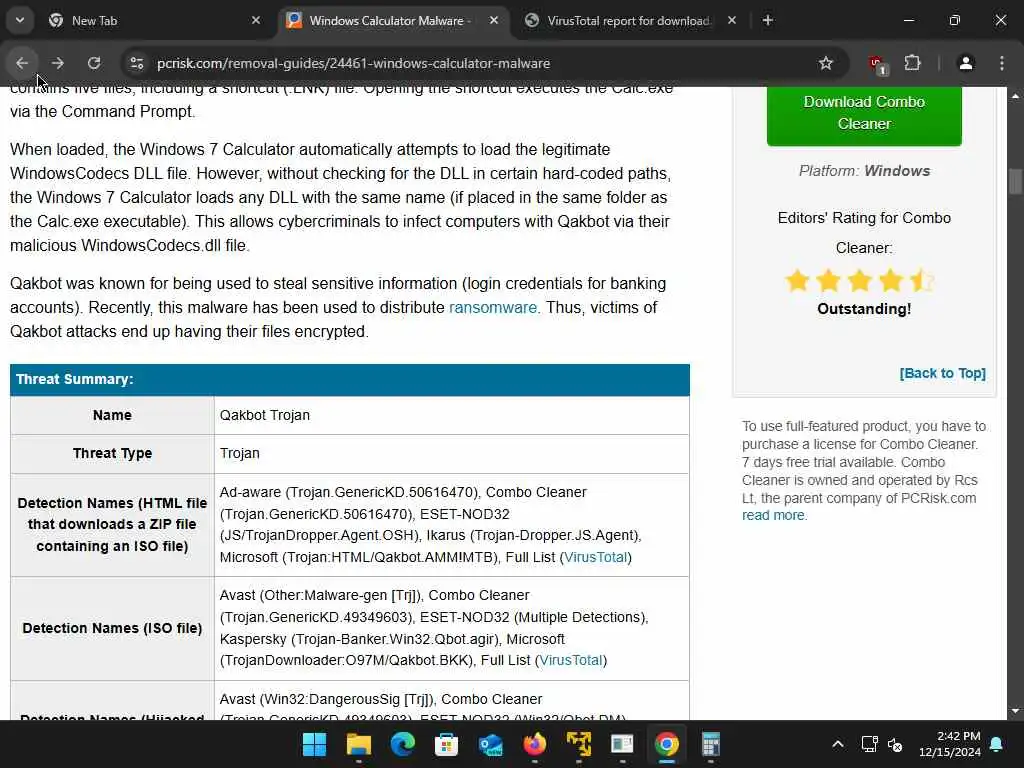
Task: Click the page vertical scrollbar thumb
Action: [1015, 181]
